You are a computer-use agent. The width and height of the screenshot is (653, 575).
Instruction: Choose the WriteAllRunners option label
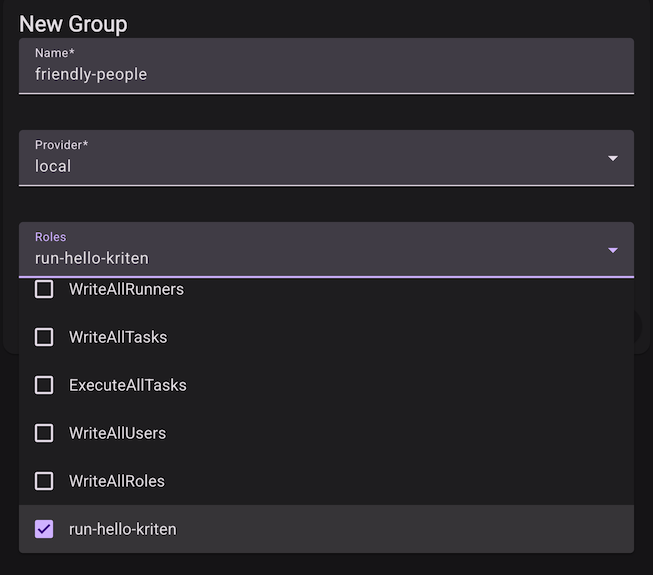126,289
